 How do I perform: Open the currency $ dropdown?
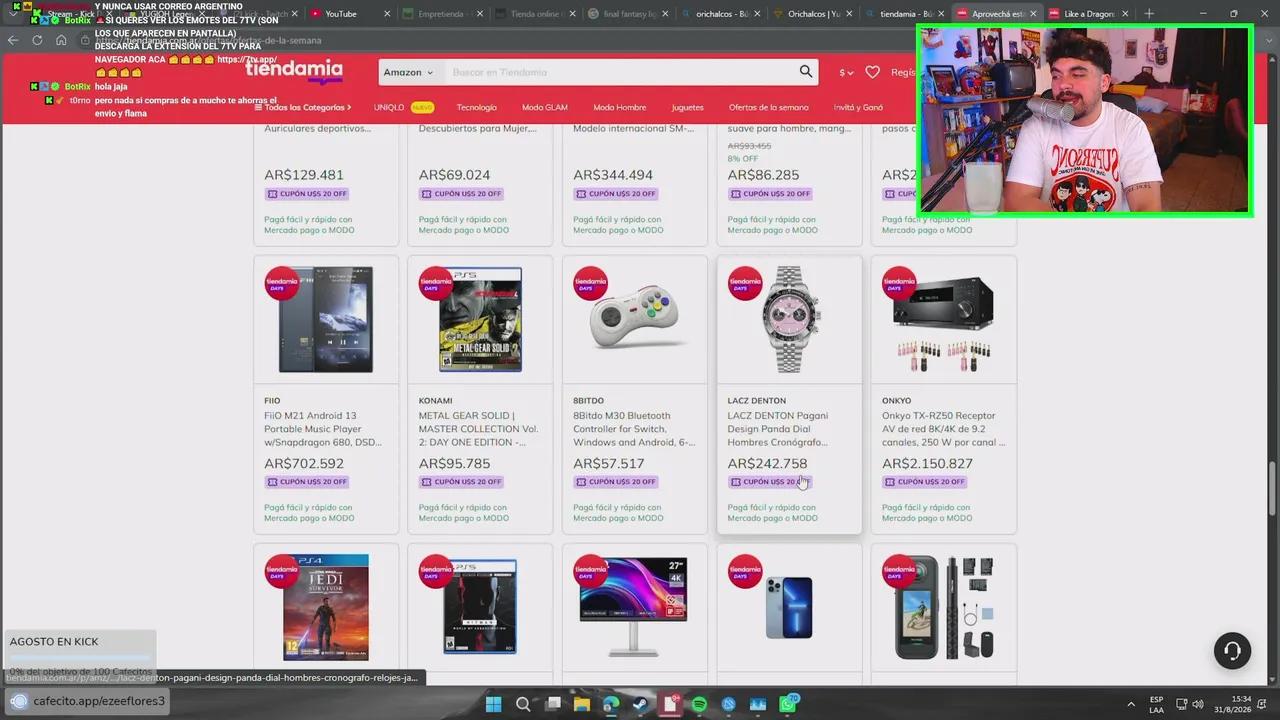pos(846,72)
